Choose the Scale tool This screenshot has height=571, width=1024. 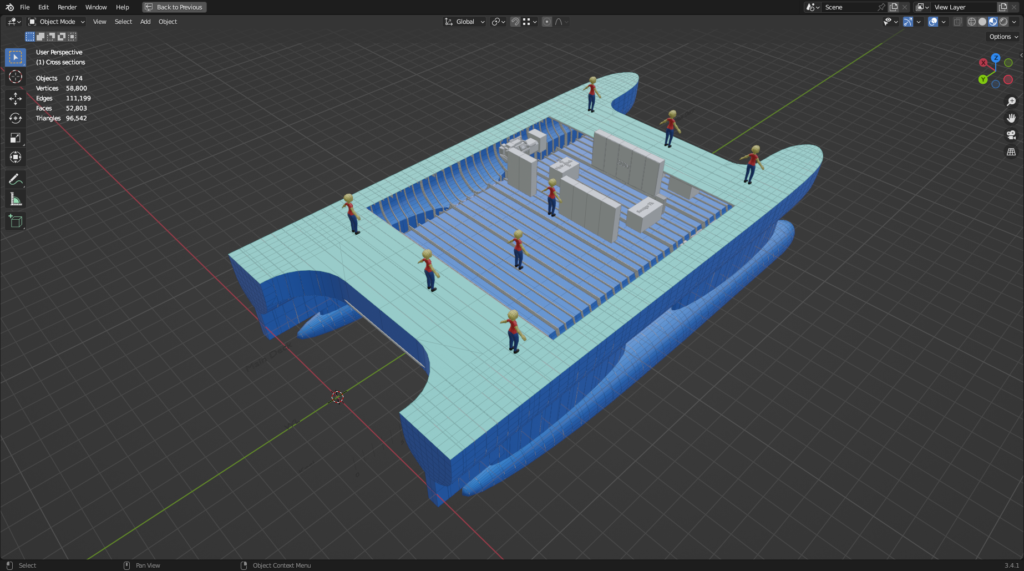16,138
